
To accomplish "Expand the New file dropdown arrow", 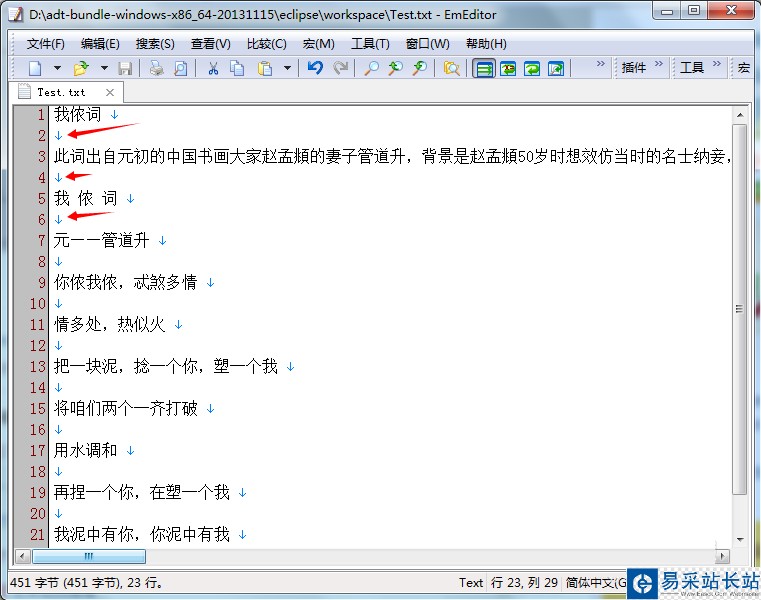I will tap(57, 68).
